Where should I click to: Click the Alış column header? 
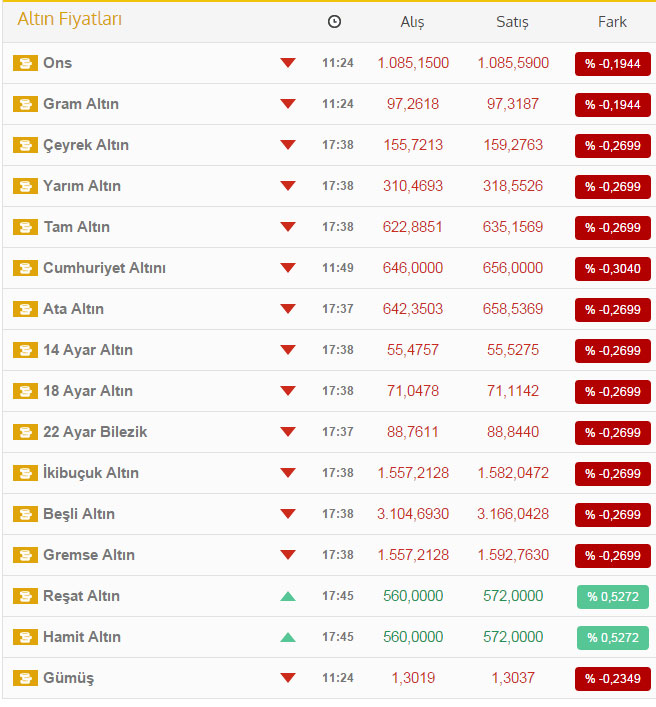click(x=412, y=21)
